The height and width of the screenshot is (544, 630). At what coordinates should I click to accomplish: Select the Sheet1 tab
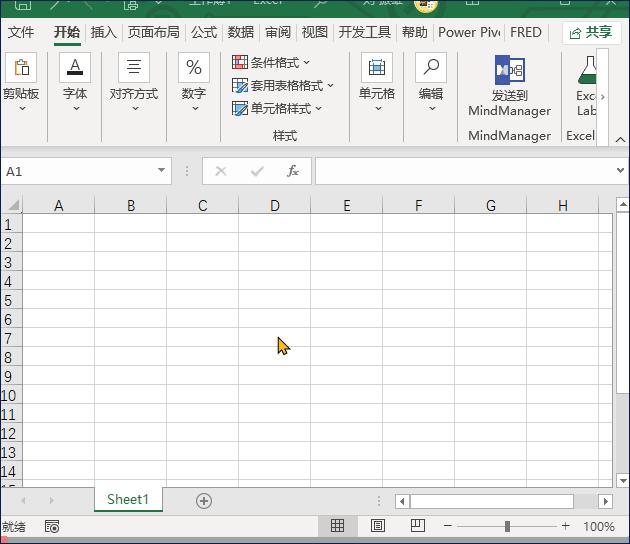(128, 499)
